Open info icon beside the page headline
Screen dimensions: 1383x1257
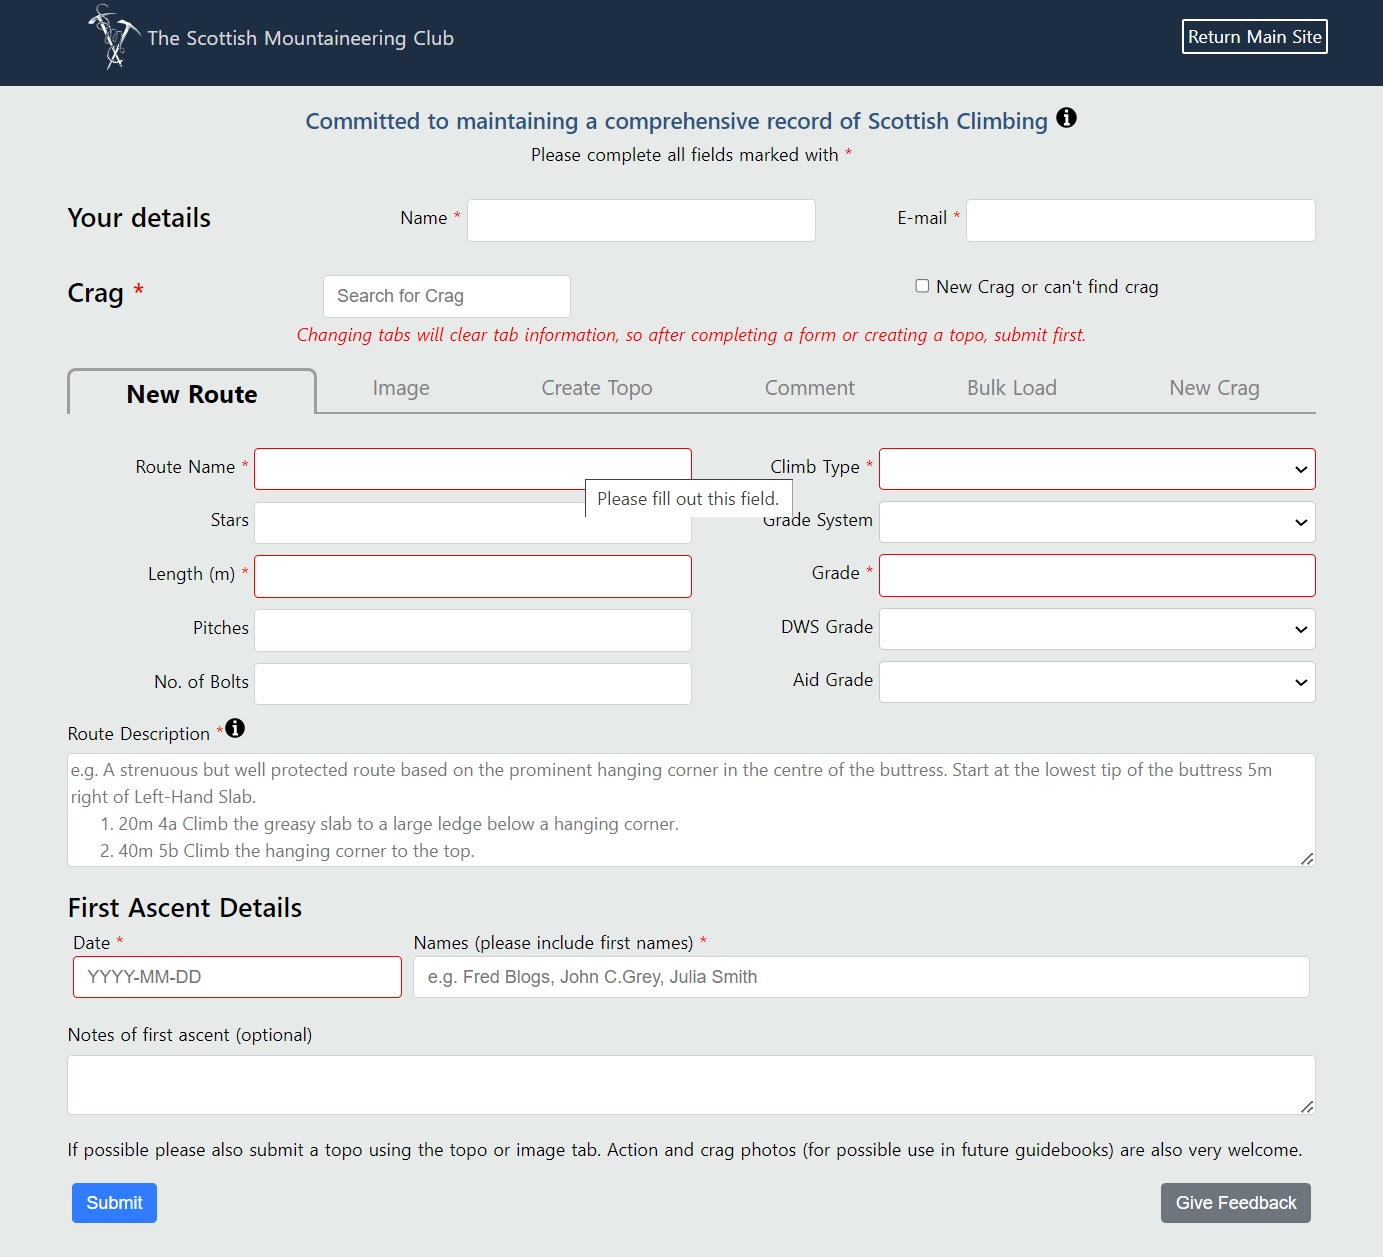(x=1067, y=118)
